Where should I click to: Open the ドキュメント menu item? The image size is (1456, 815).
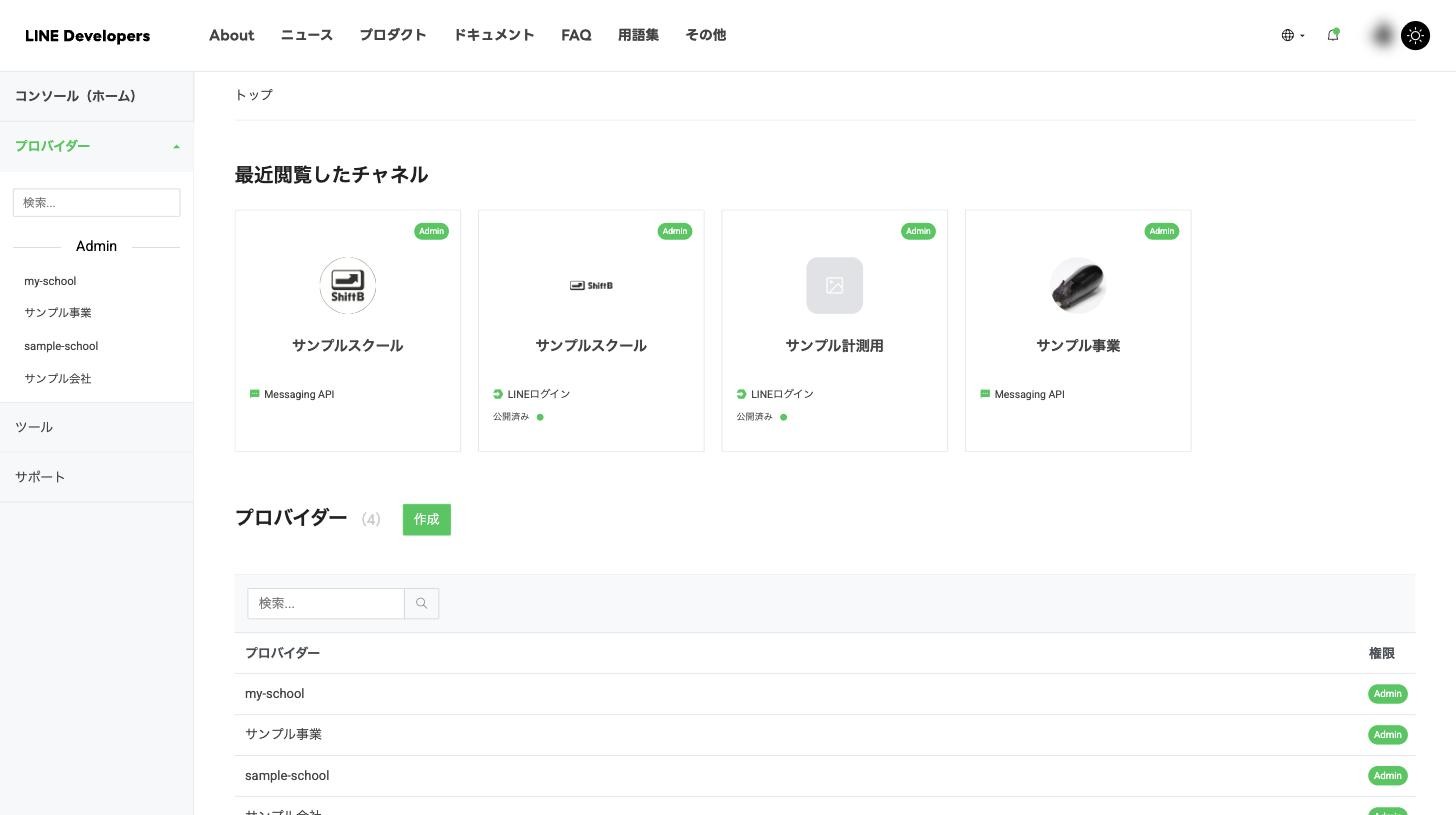coord(494,35)
